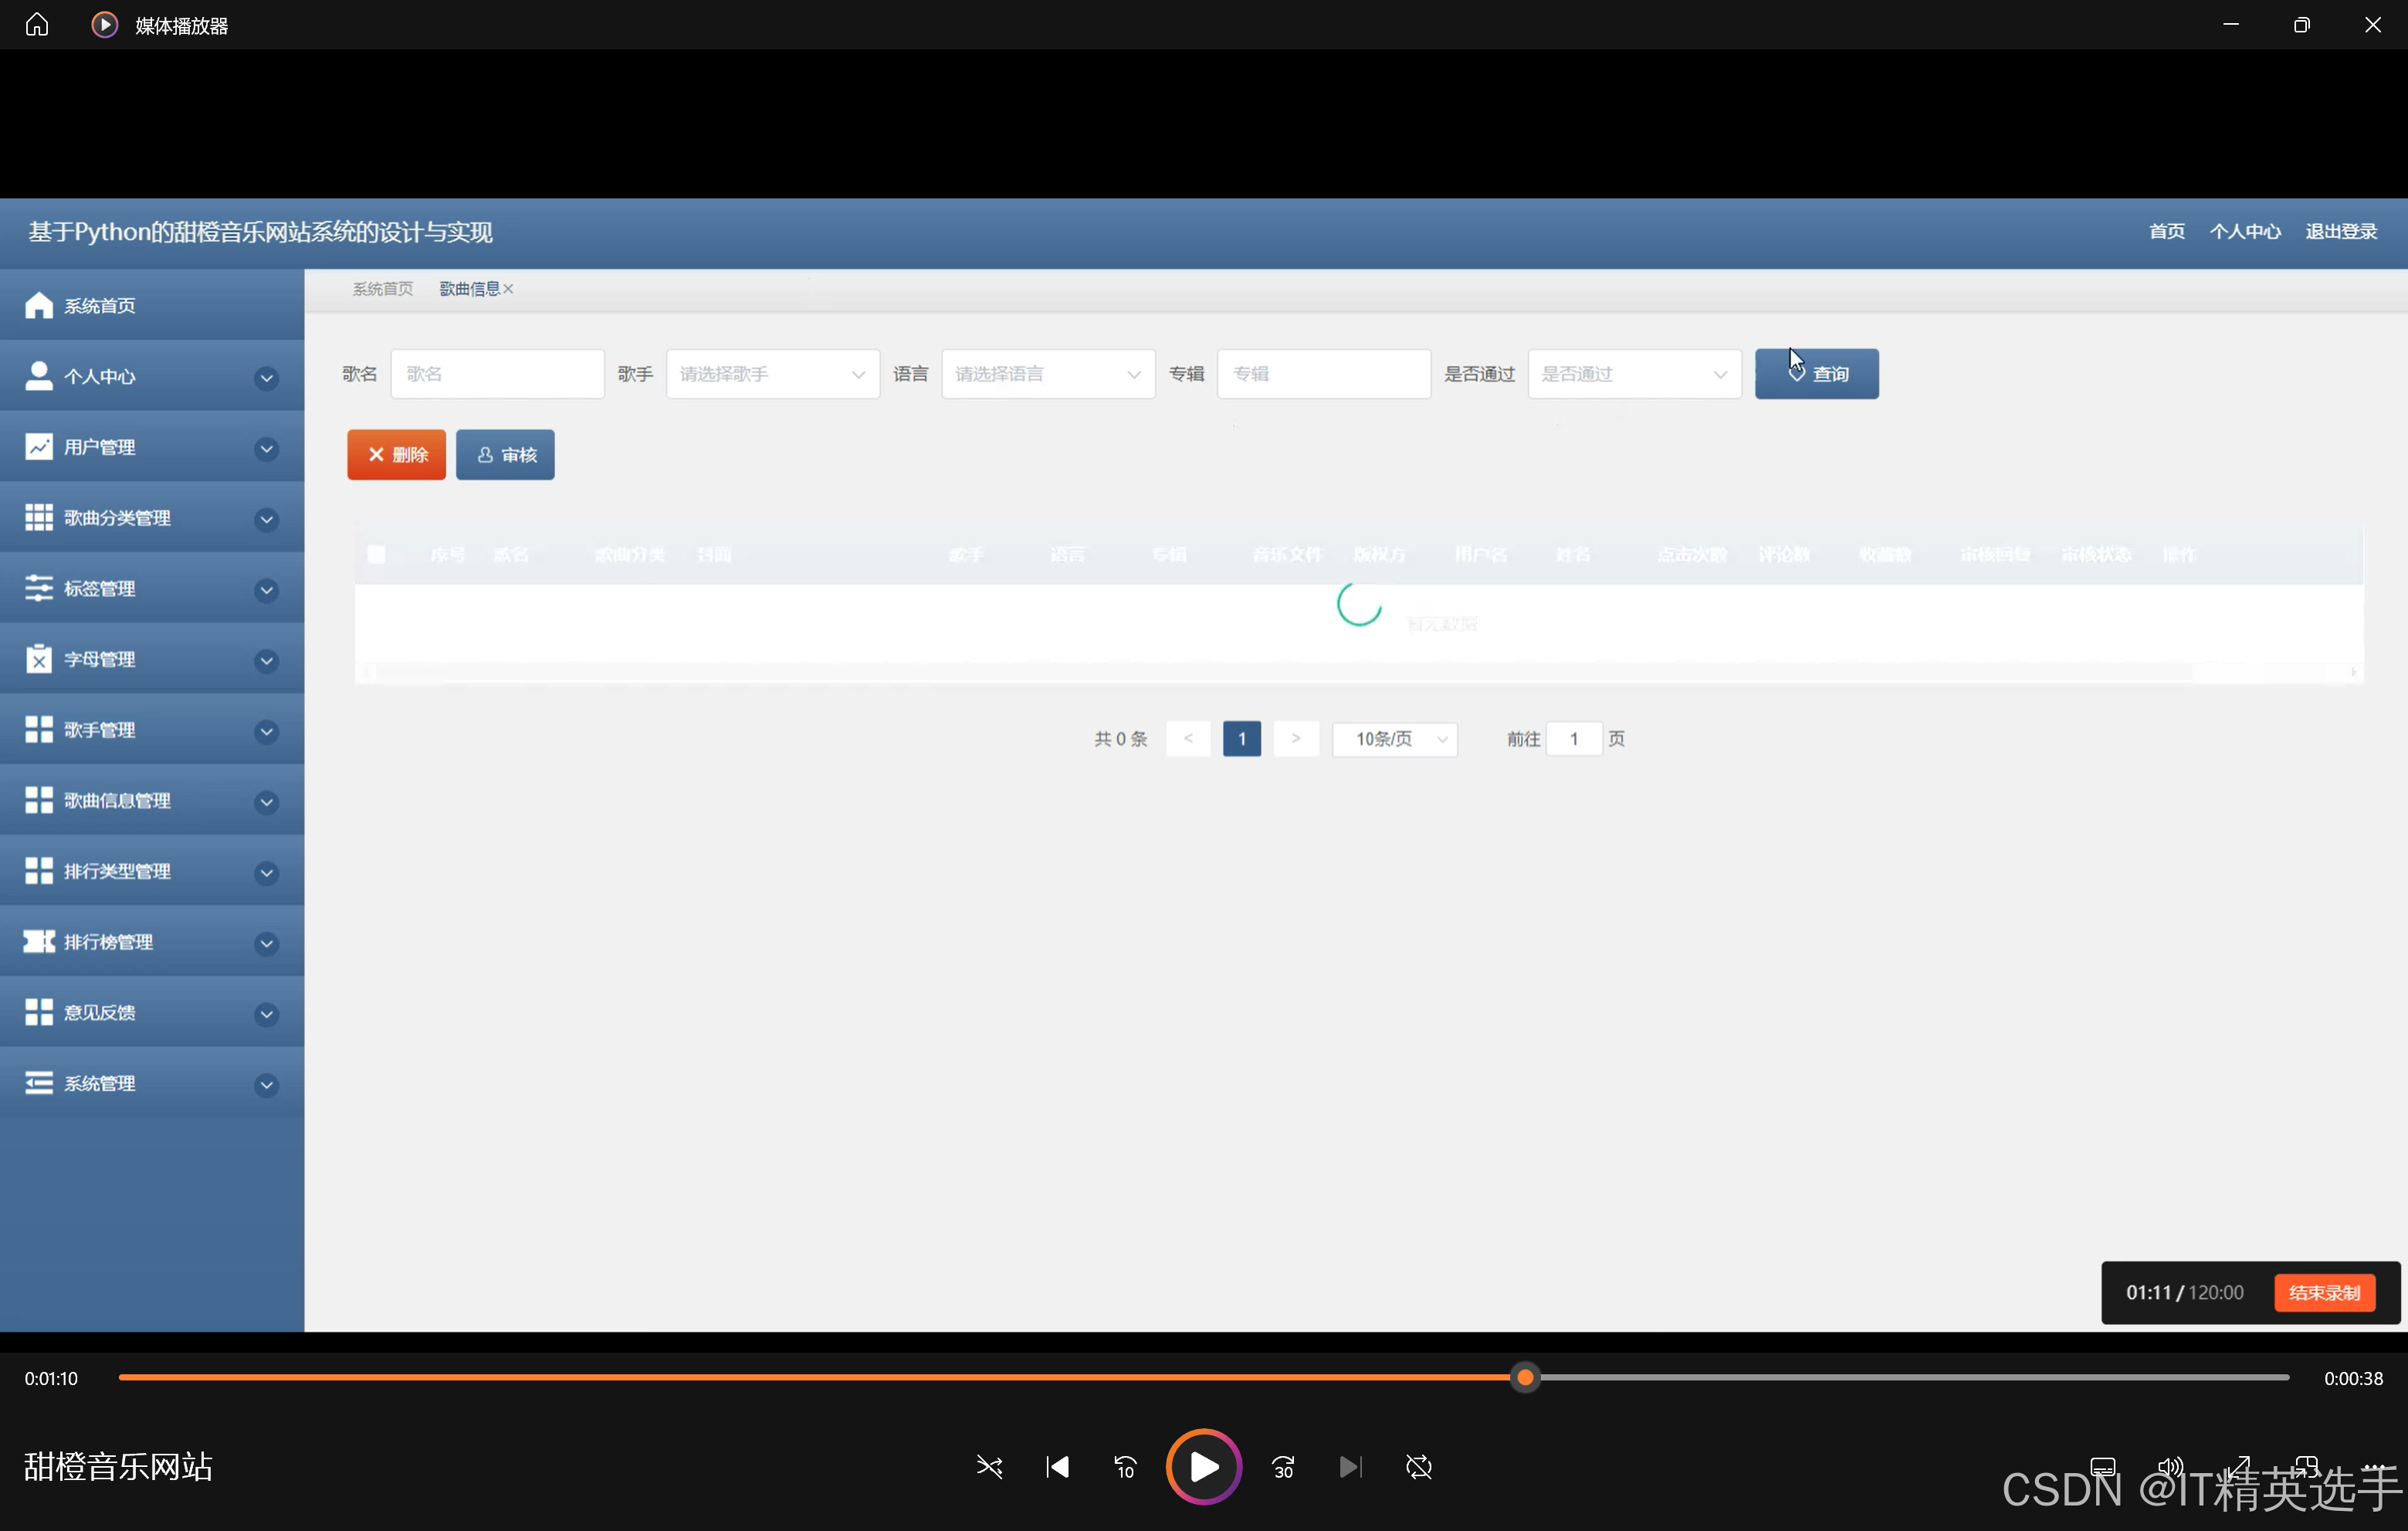Toggle the repeat loop icon
Viewport: 2408px width, 1531px height.
click(1418, 1466)
